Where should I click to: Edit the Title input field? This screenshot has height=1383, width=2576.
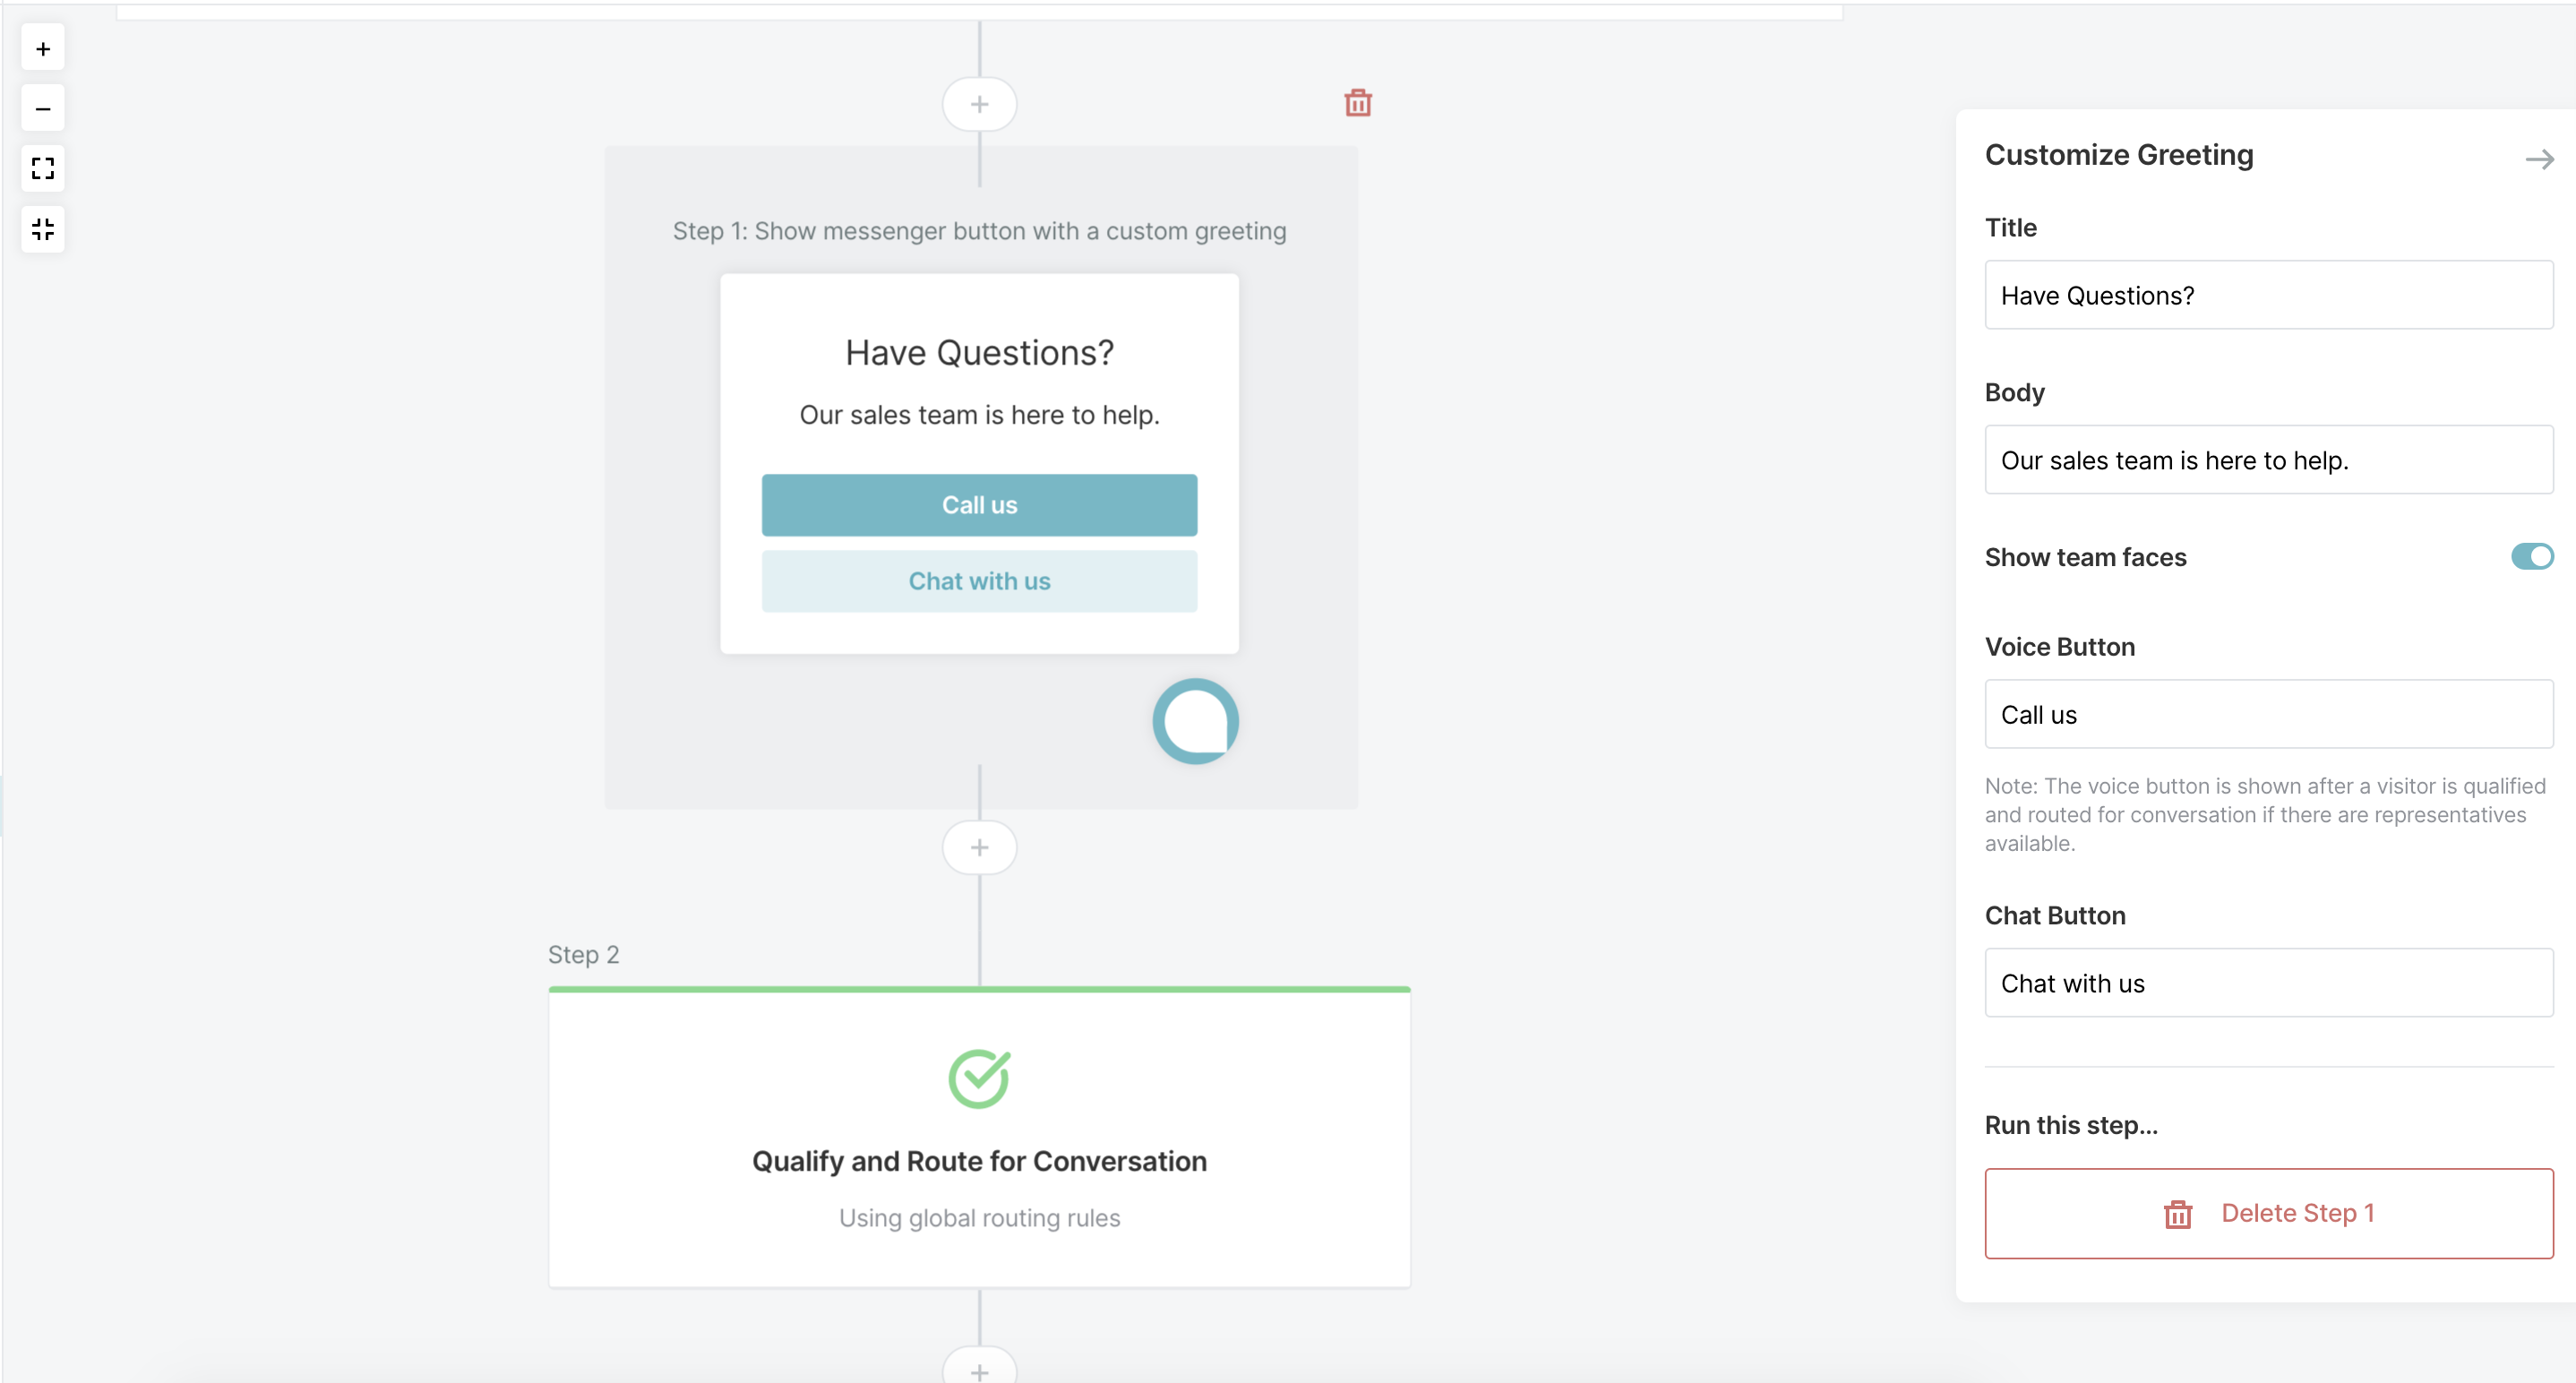(2268, 295)
